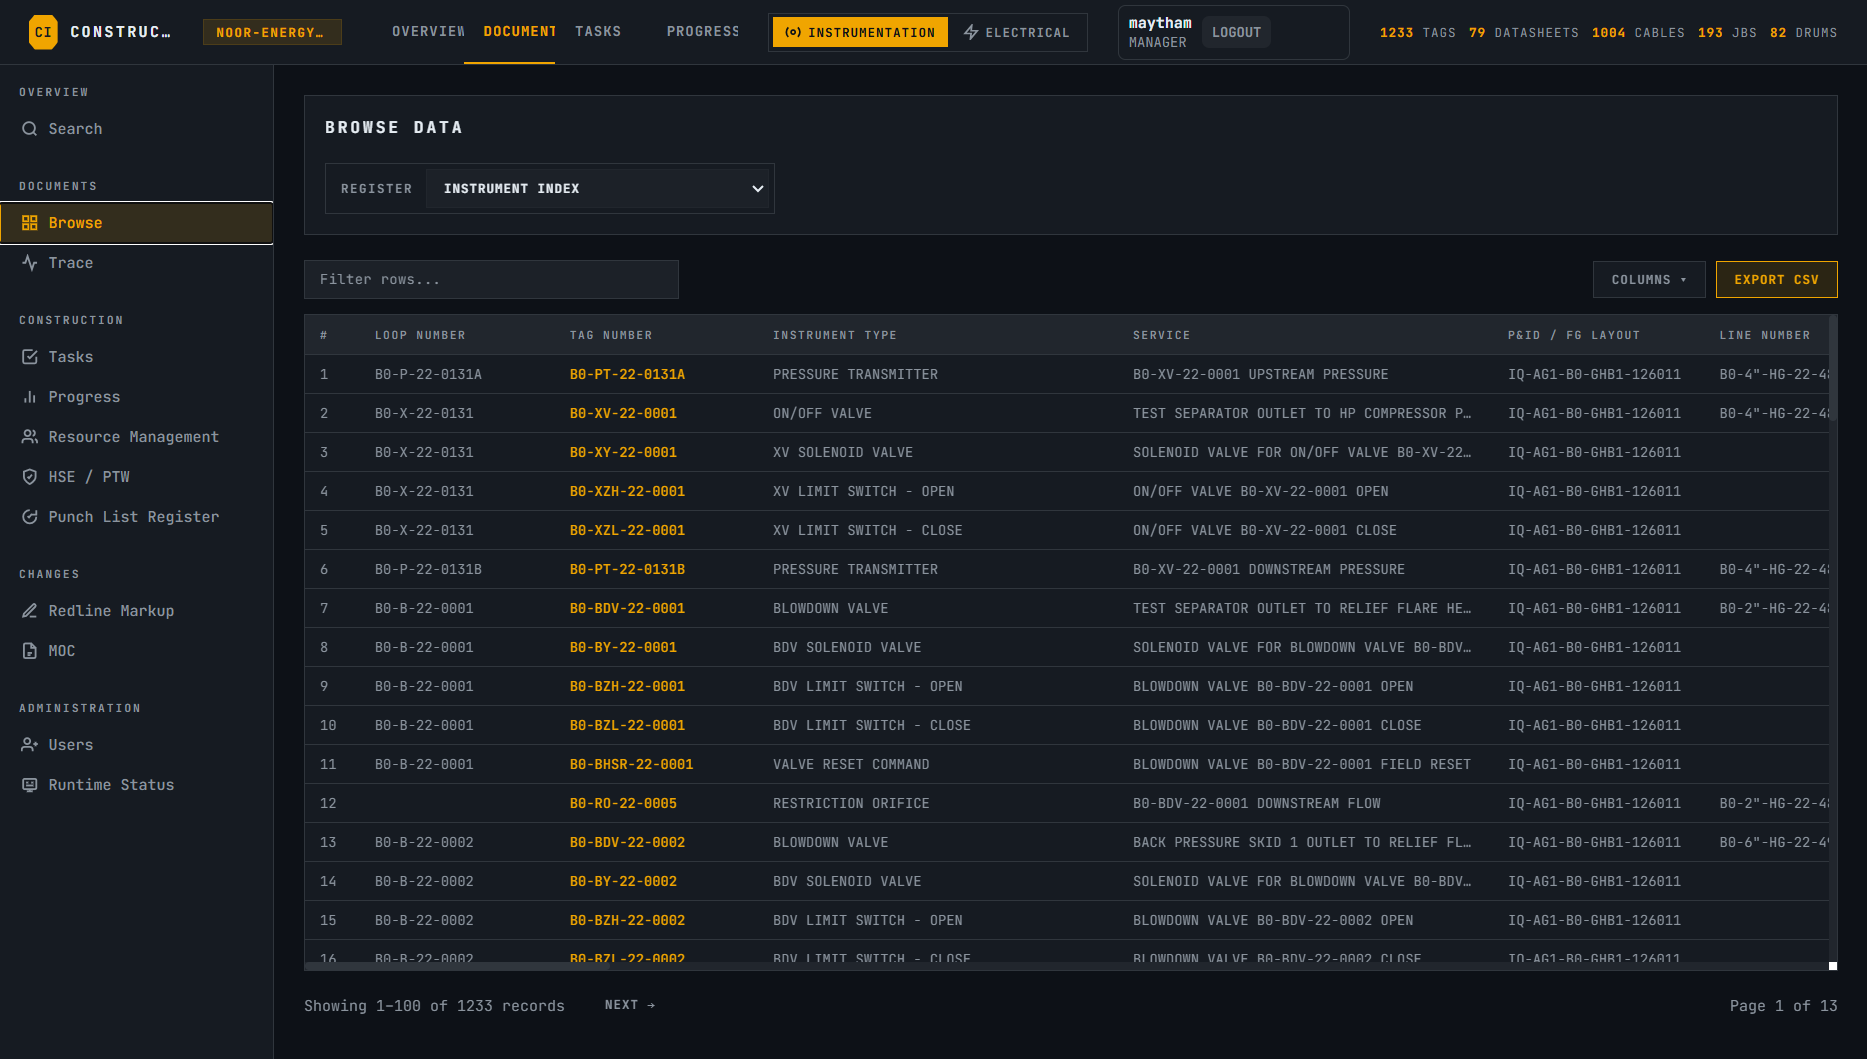Open tag B0-PT-22-0131A link

coord(627,374)
